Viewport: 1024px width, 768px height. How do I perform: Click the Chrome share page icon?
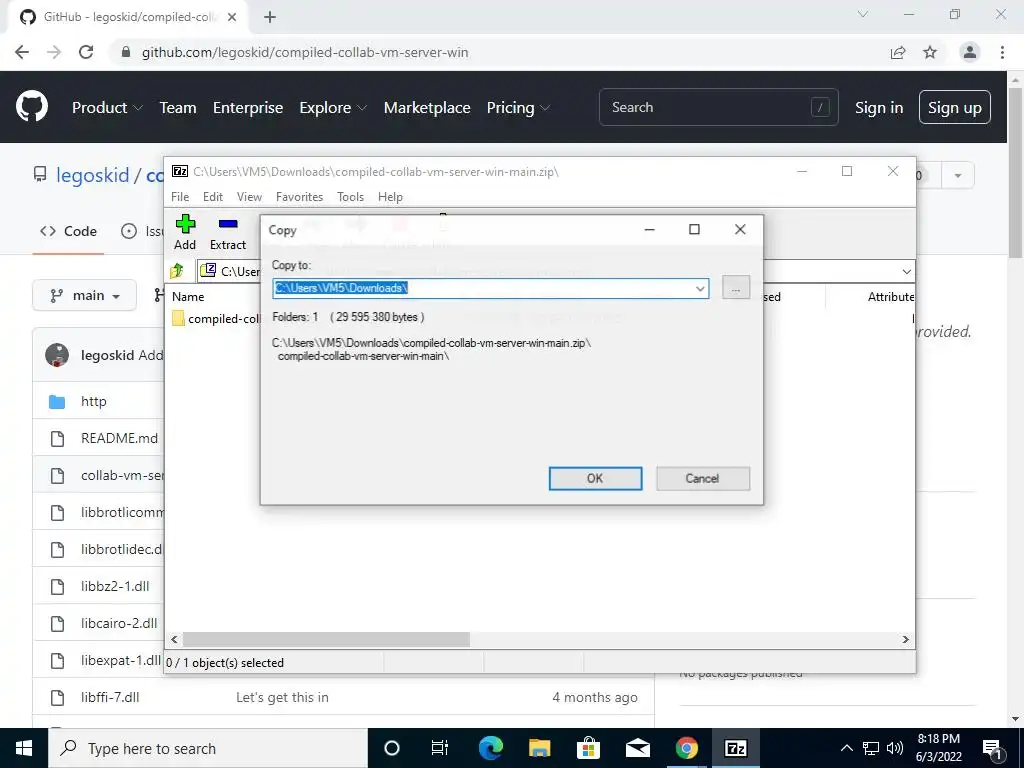(x=898, y=52)
